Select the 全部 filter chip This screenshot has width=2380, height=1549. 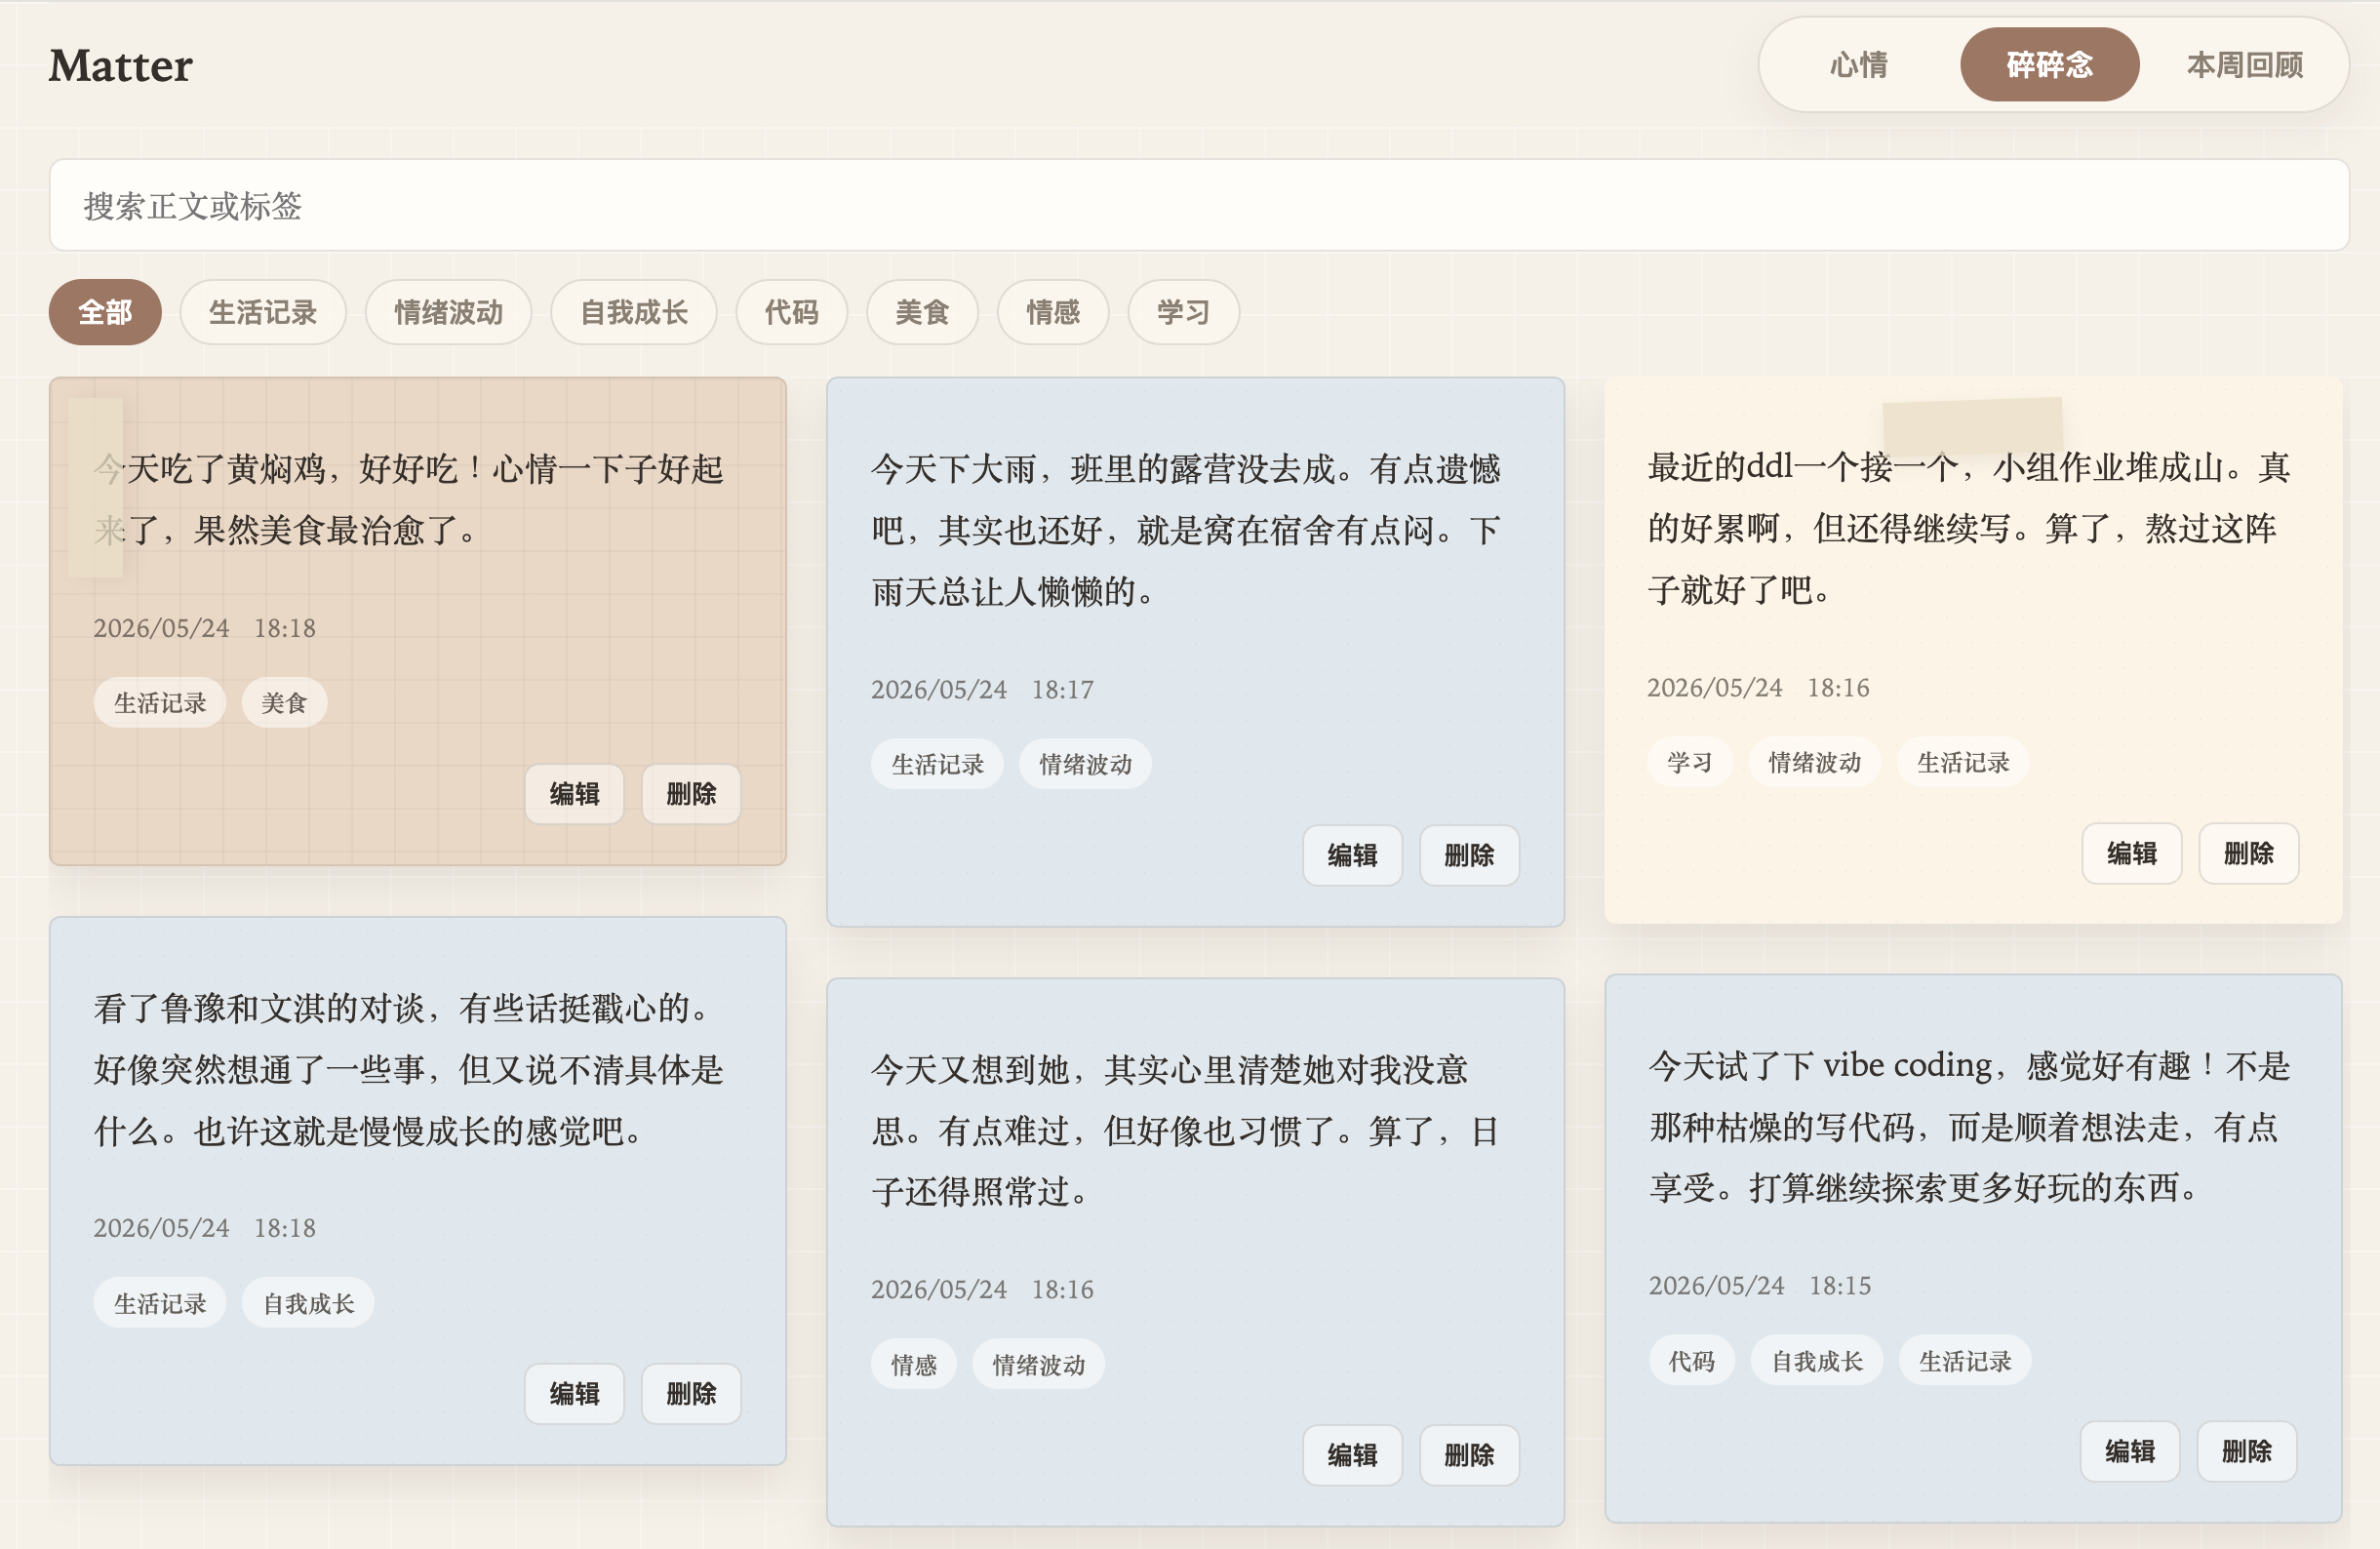(x=105, y=312)
